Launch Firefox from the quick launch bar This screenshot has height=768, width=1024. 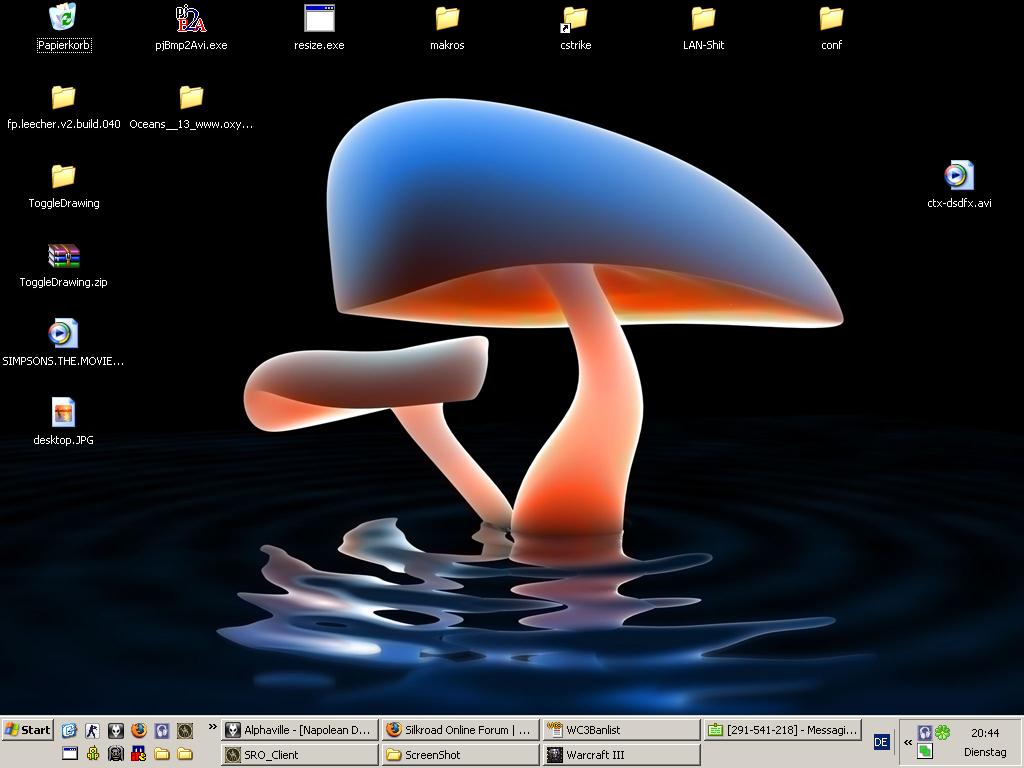pos(139,731)
